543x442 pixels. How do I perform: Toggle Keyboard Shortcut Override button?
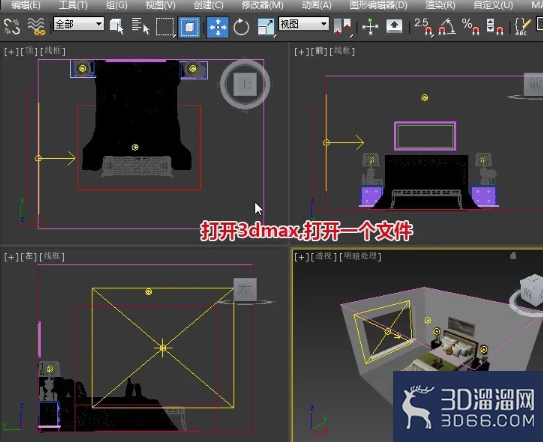point(394,26)
